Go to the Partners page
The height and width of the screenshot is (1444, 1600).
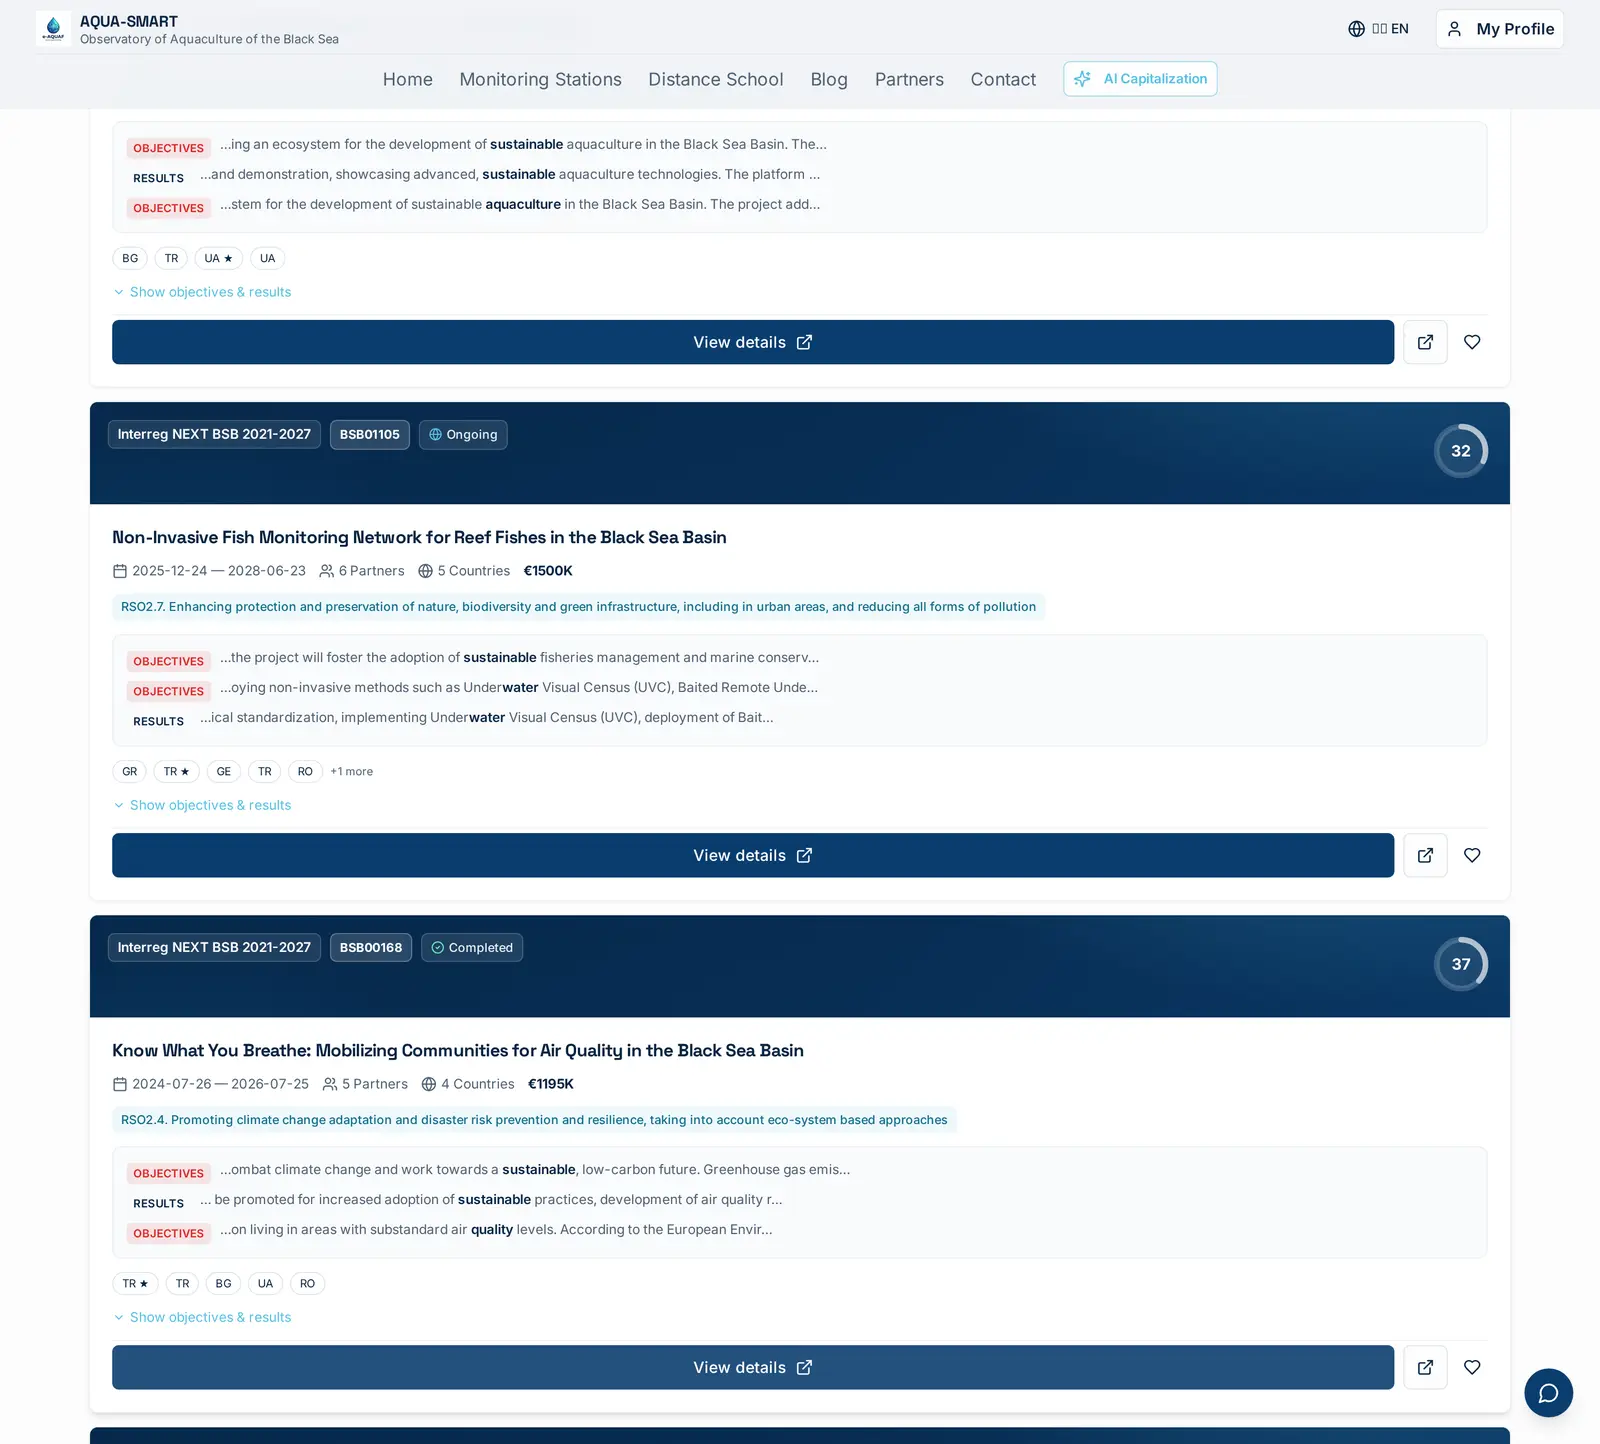coord(909,79)
